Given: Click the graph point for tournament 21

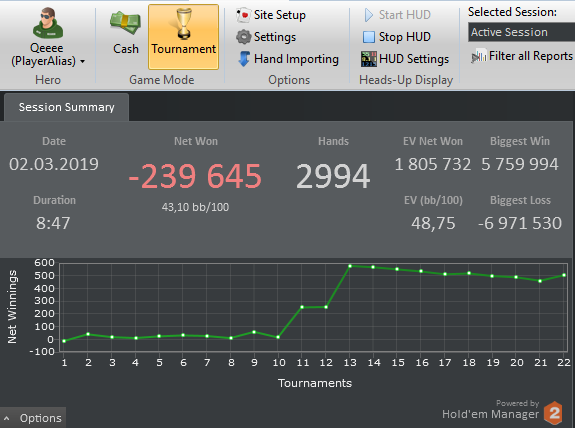Looking at the screenshot, I should click(540, 281).
